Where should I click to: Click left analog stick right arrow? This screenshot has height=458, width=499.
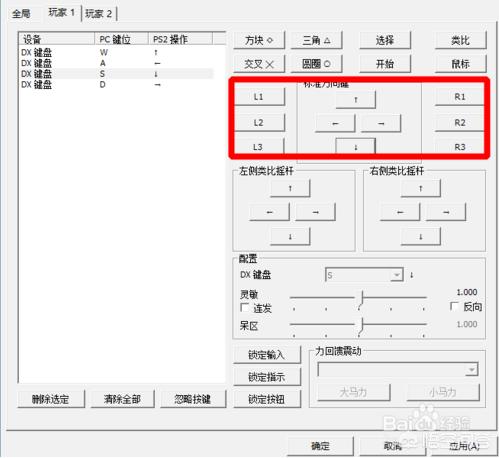click(315, 212)
